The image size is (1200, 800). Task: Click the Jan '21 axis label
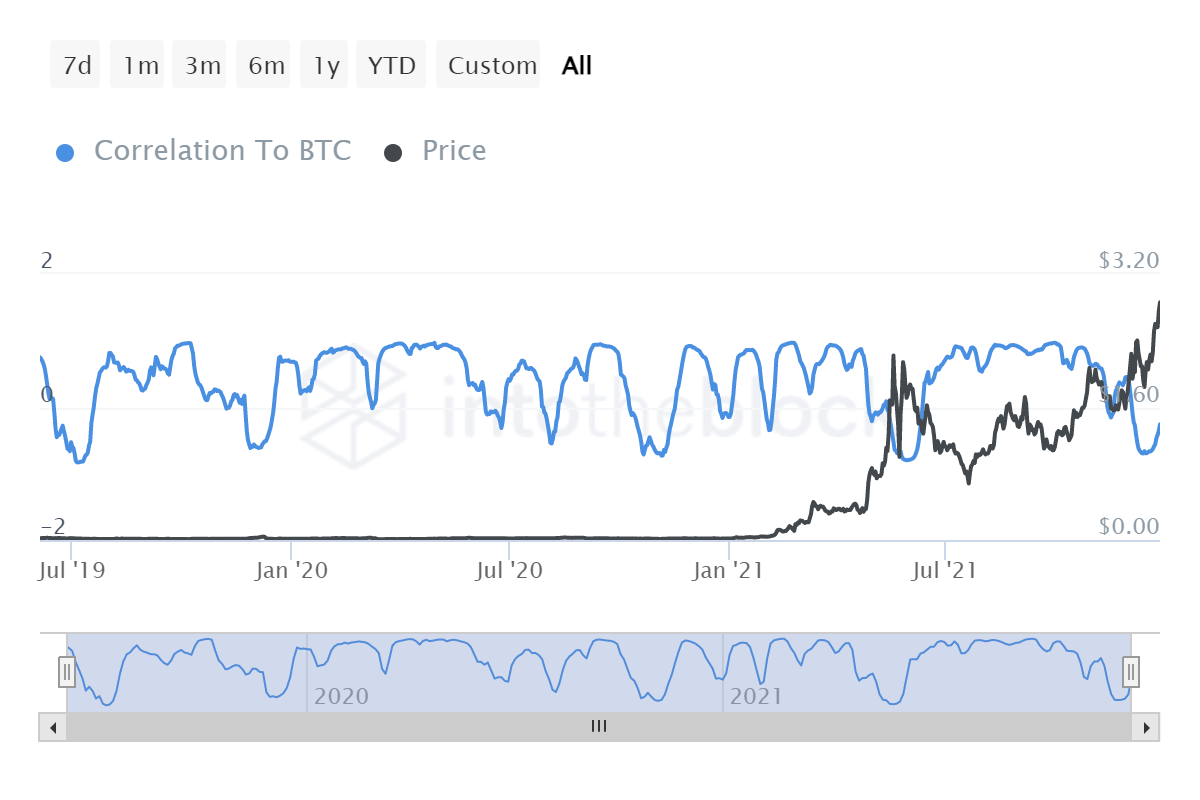(x=729, y=571)
